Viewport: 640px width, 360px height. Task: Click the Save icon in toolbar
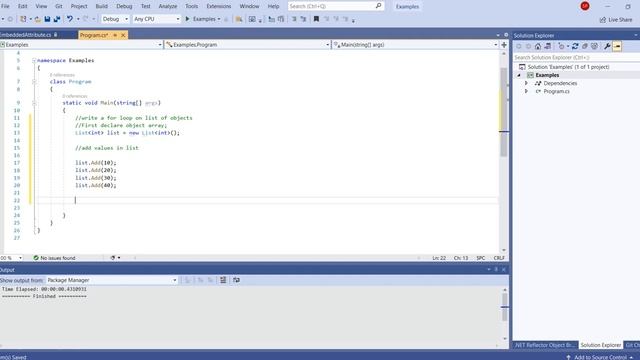[47, 19]
